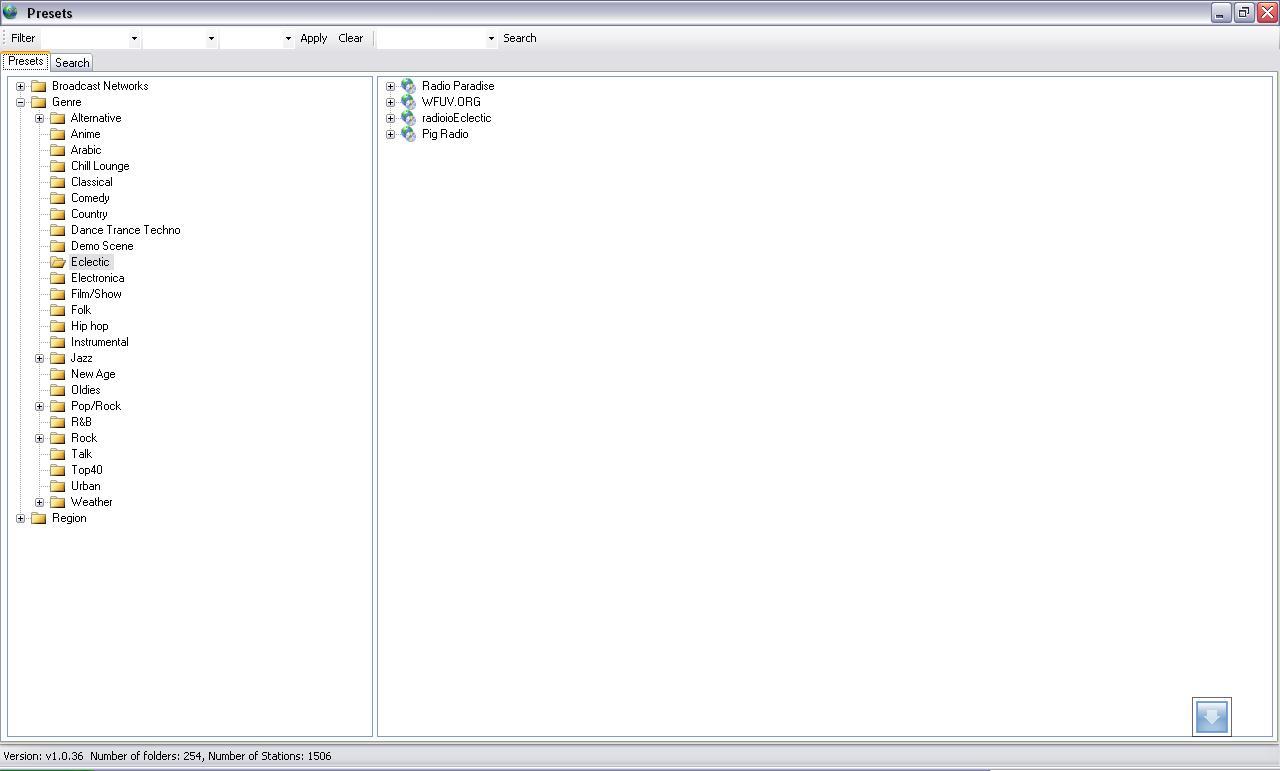Screen dimensions: 1280x771
Task: Expand the Jazz folder
Action: [x=39, y=358]
